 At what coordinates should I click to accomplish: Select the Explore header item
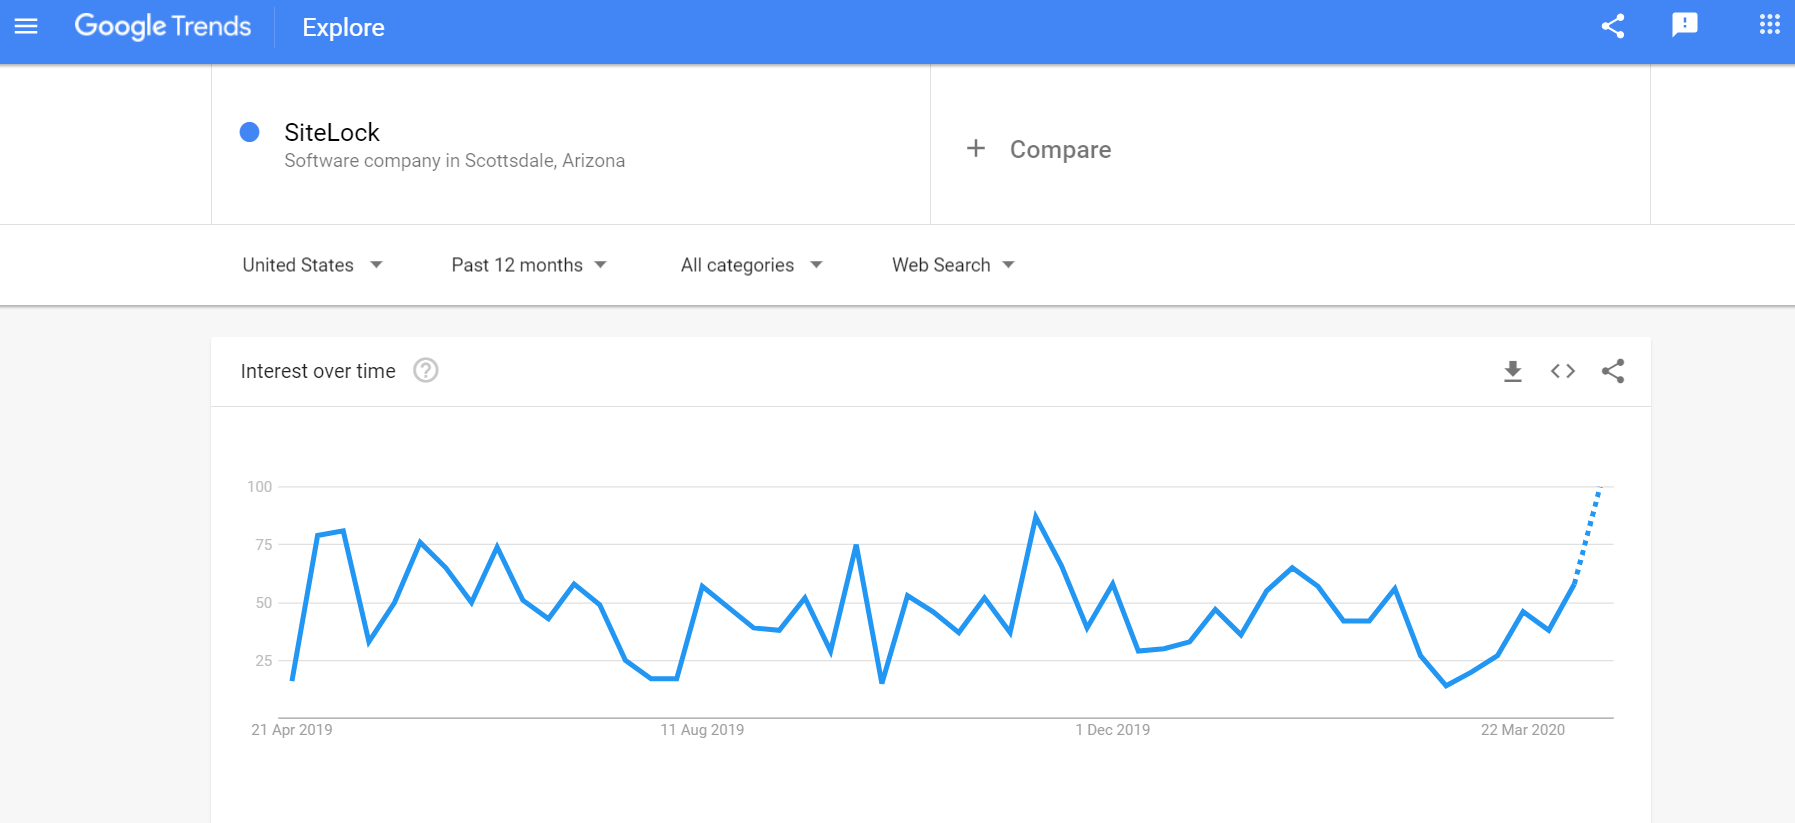point(343,27)
